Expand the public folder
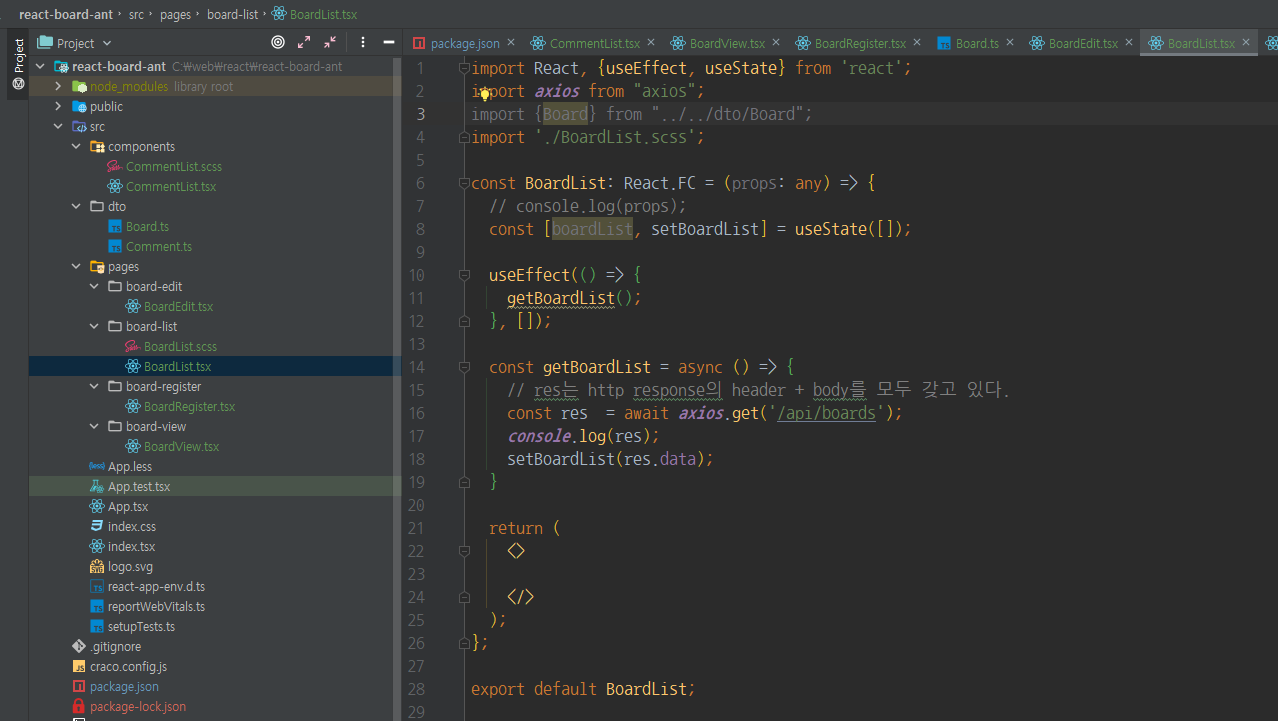The height and width of the screenshot is (721, 1278). click(58, 107)
